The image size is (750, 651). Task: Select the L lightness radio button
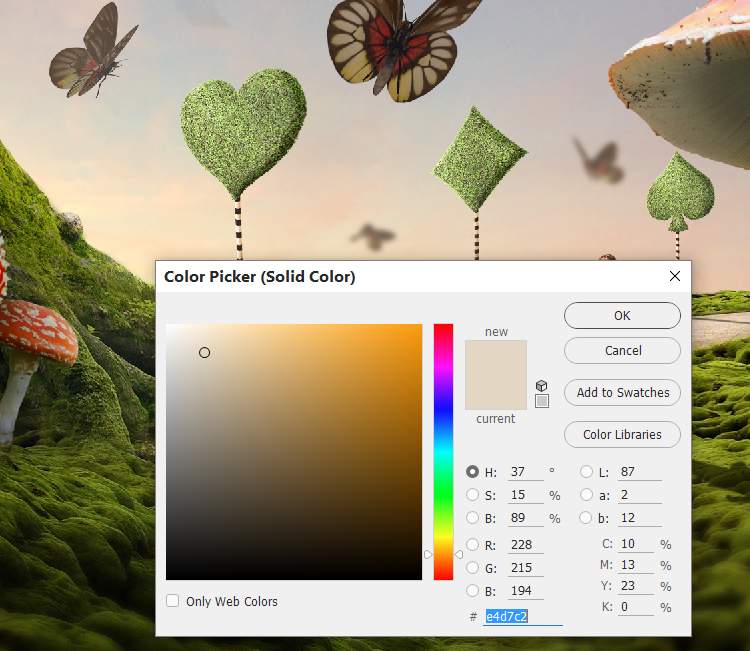point(586,472)
